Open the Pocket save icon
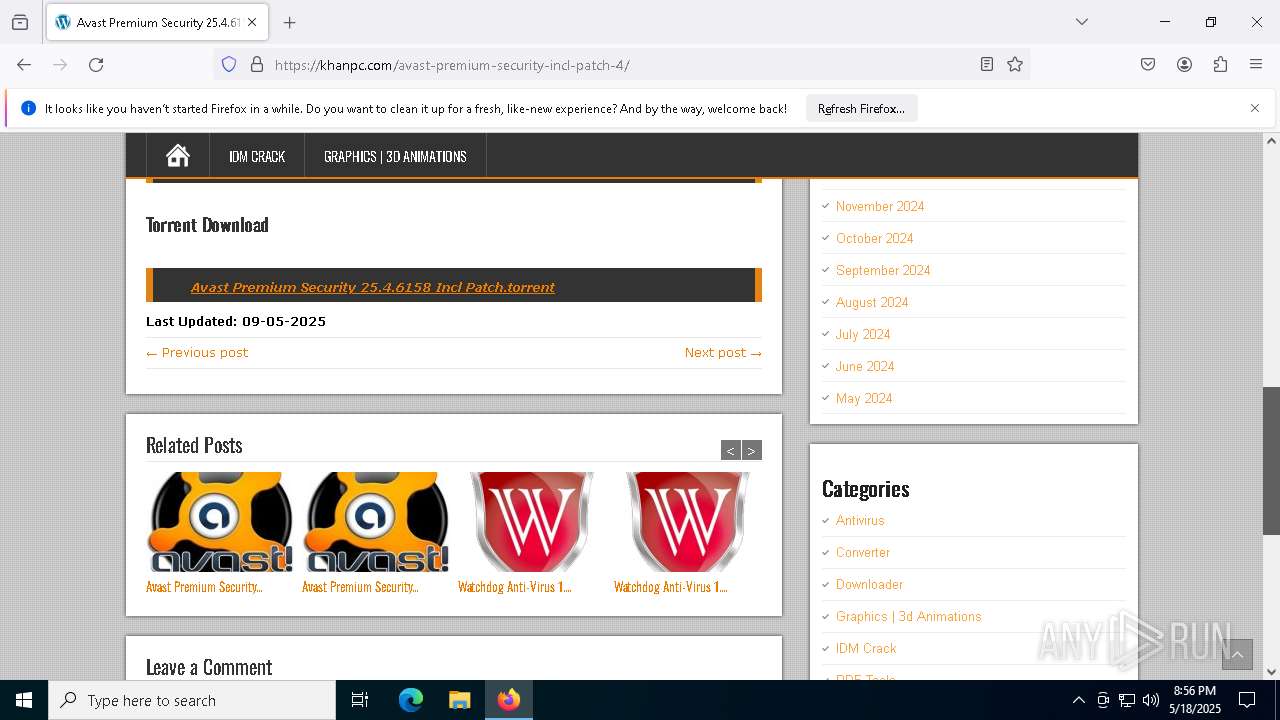 click(1148, 65)
